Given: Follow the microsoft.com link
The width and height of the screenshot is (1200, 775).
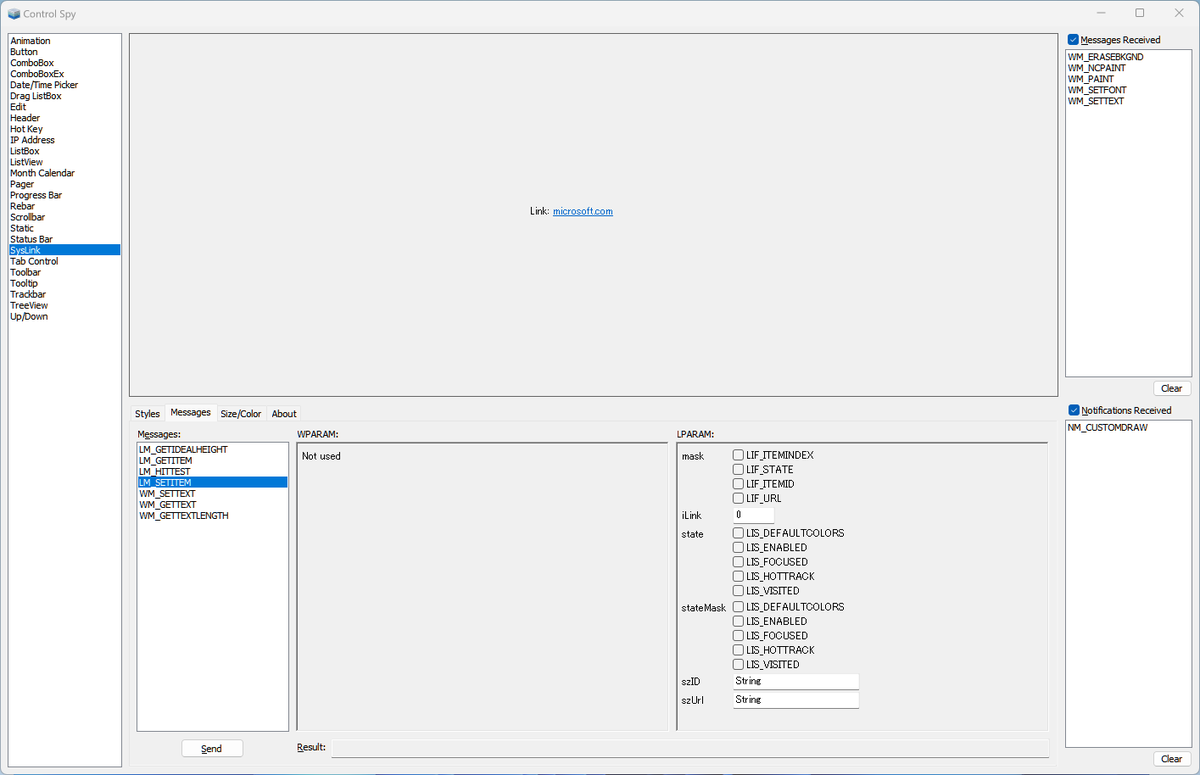Looking at the screenshot, I should [583, 211].
